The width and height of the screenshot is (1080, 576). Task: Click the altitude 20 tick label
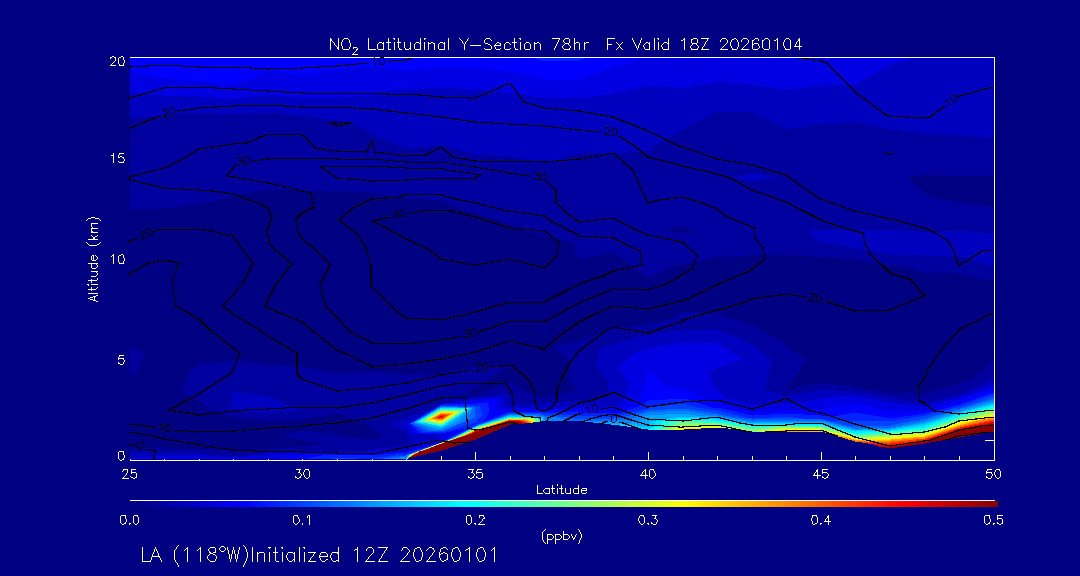pyautogui.click(x=115, y=61)
